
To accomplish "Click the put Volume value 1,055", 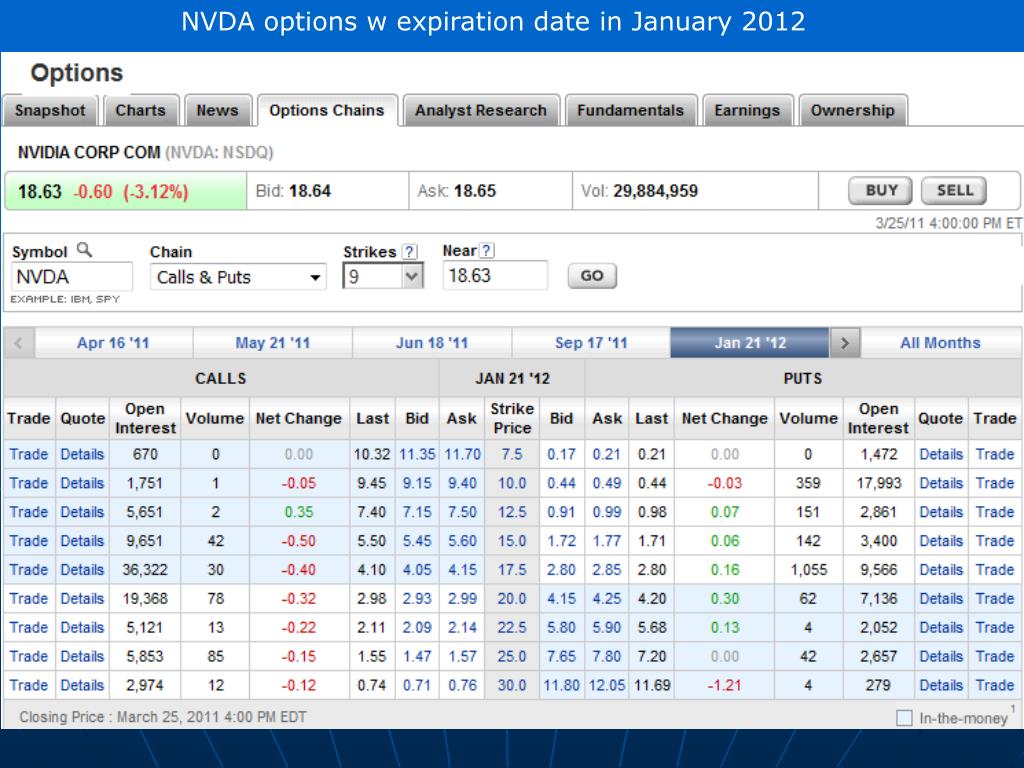I will [808, 569].
